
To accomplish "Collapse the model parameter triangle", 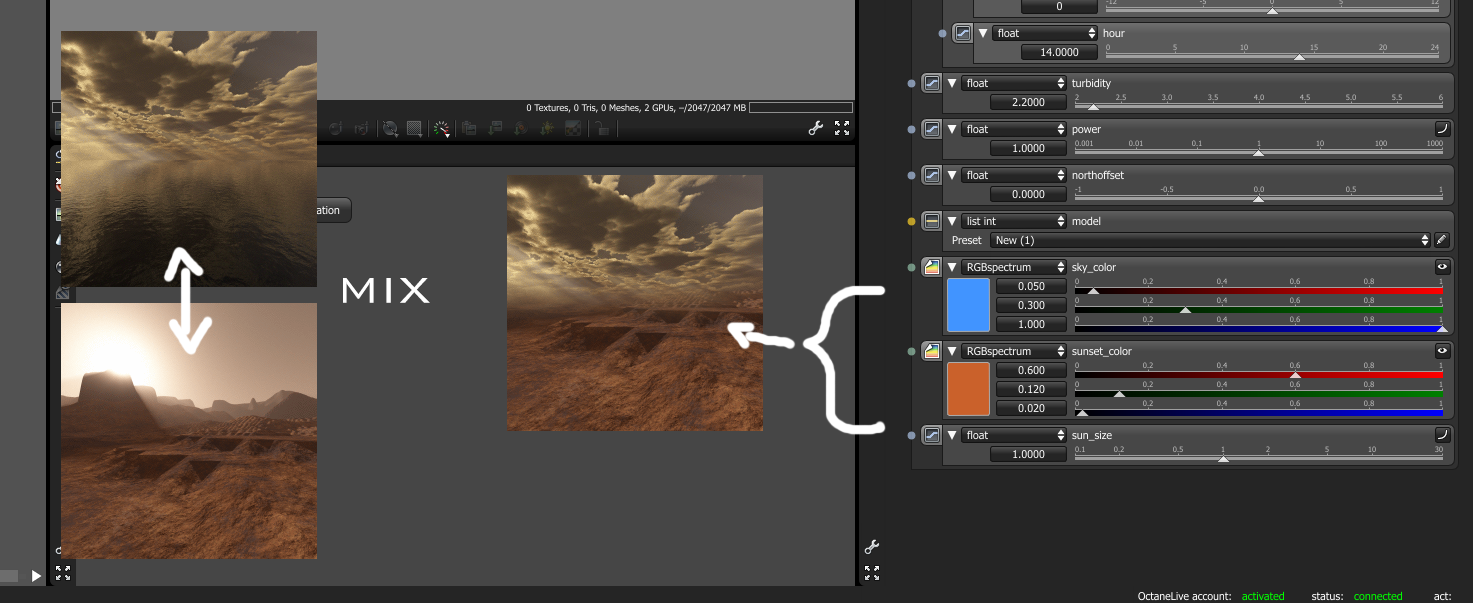I will pyautogui.click(x=952, y=221).
